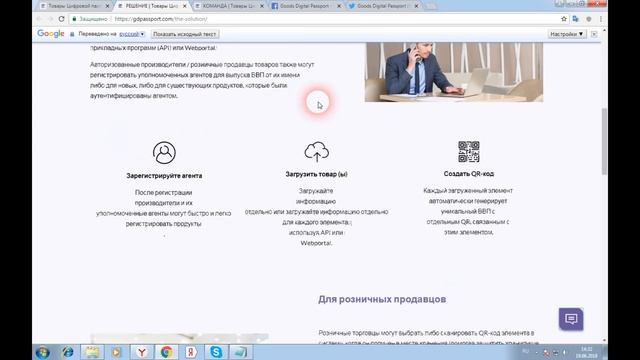
Task: Click the clock in the system tray
Action: (587, 352)
